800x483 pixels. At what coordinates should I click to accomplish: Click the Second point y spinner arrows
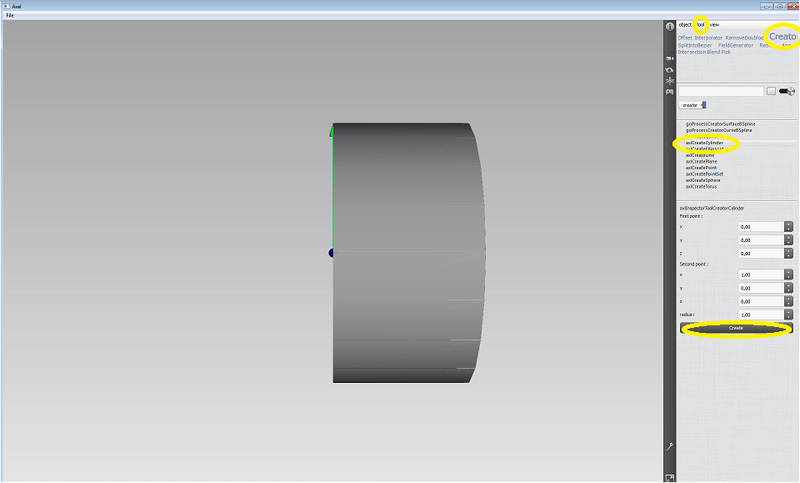click(x=788, y=288)
